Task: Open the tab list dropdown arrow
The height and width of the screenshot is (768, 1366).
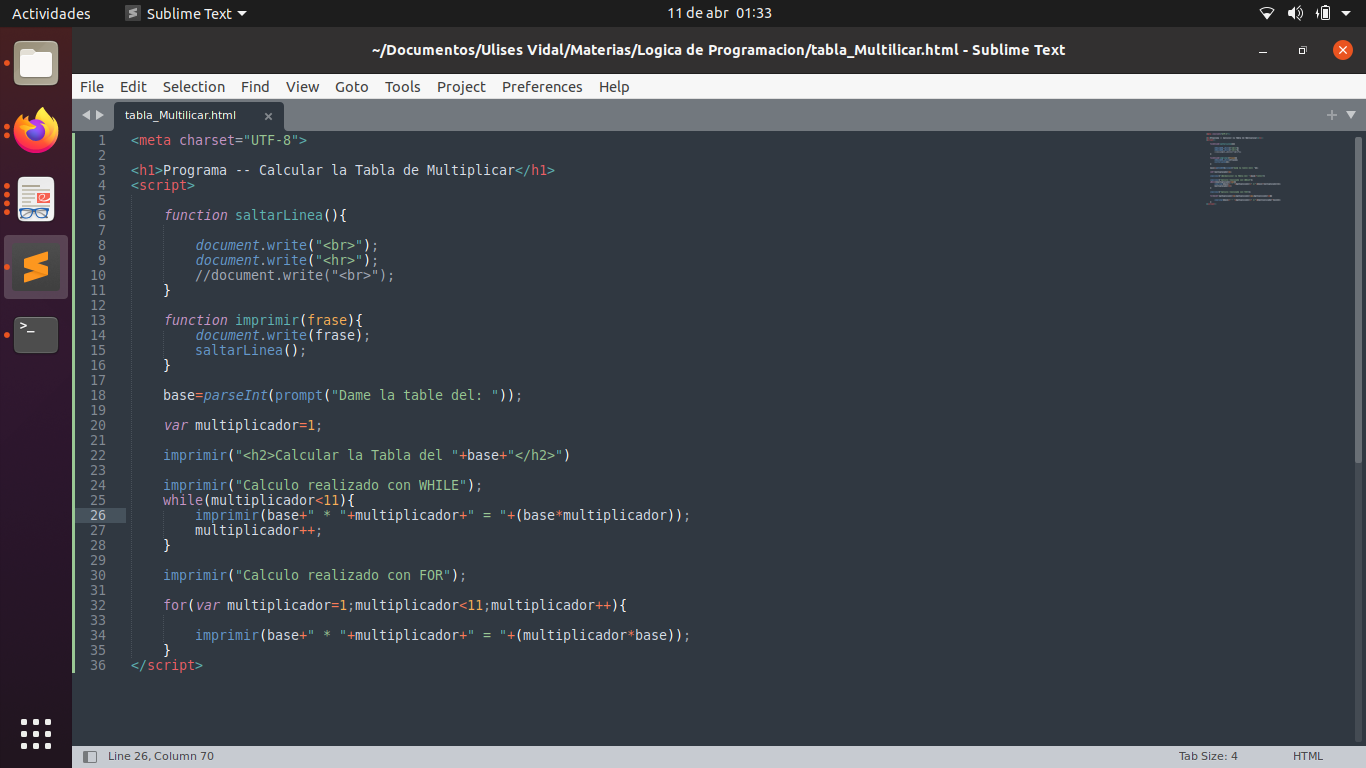Action: 1351,115
